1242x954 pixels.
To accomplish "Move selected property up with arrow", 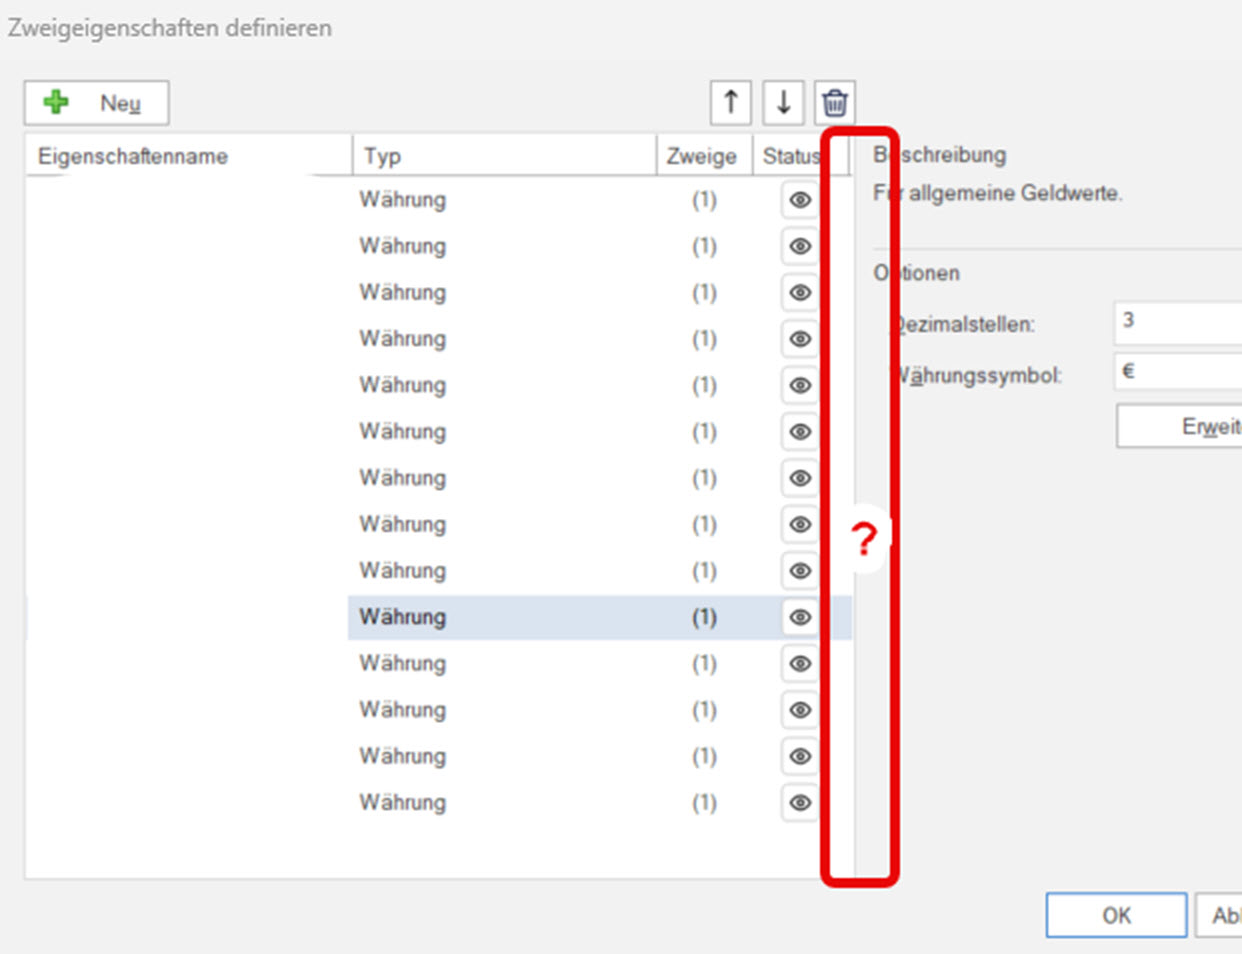I will tap(731, 102).
